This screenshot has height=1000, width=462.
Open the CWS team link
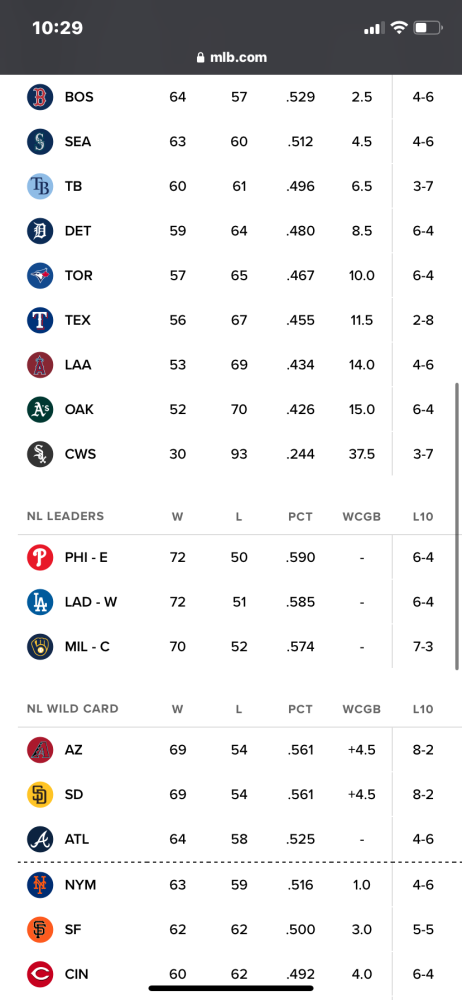pos(80,454)
